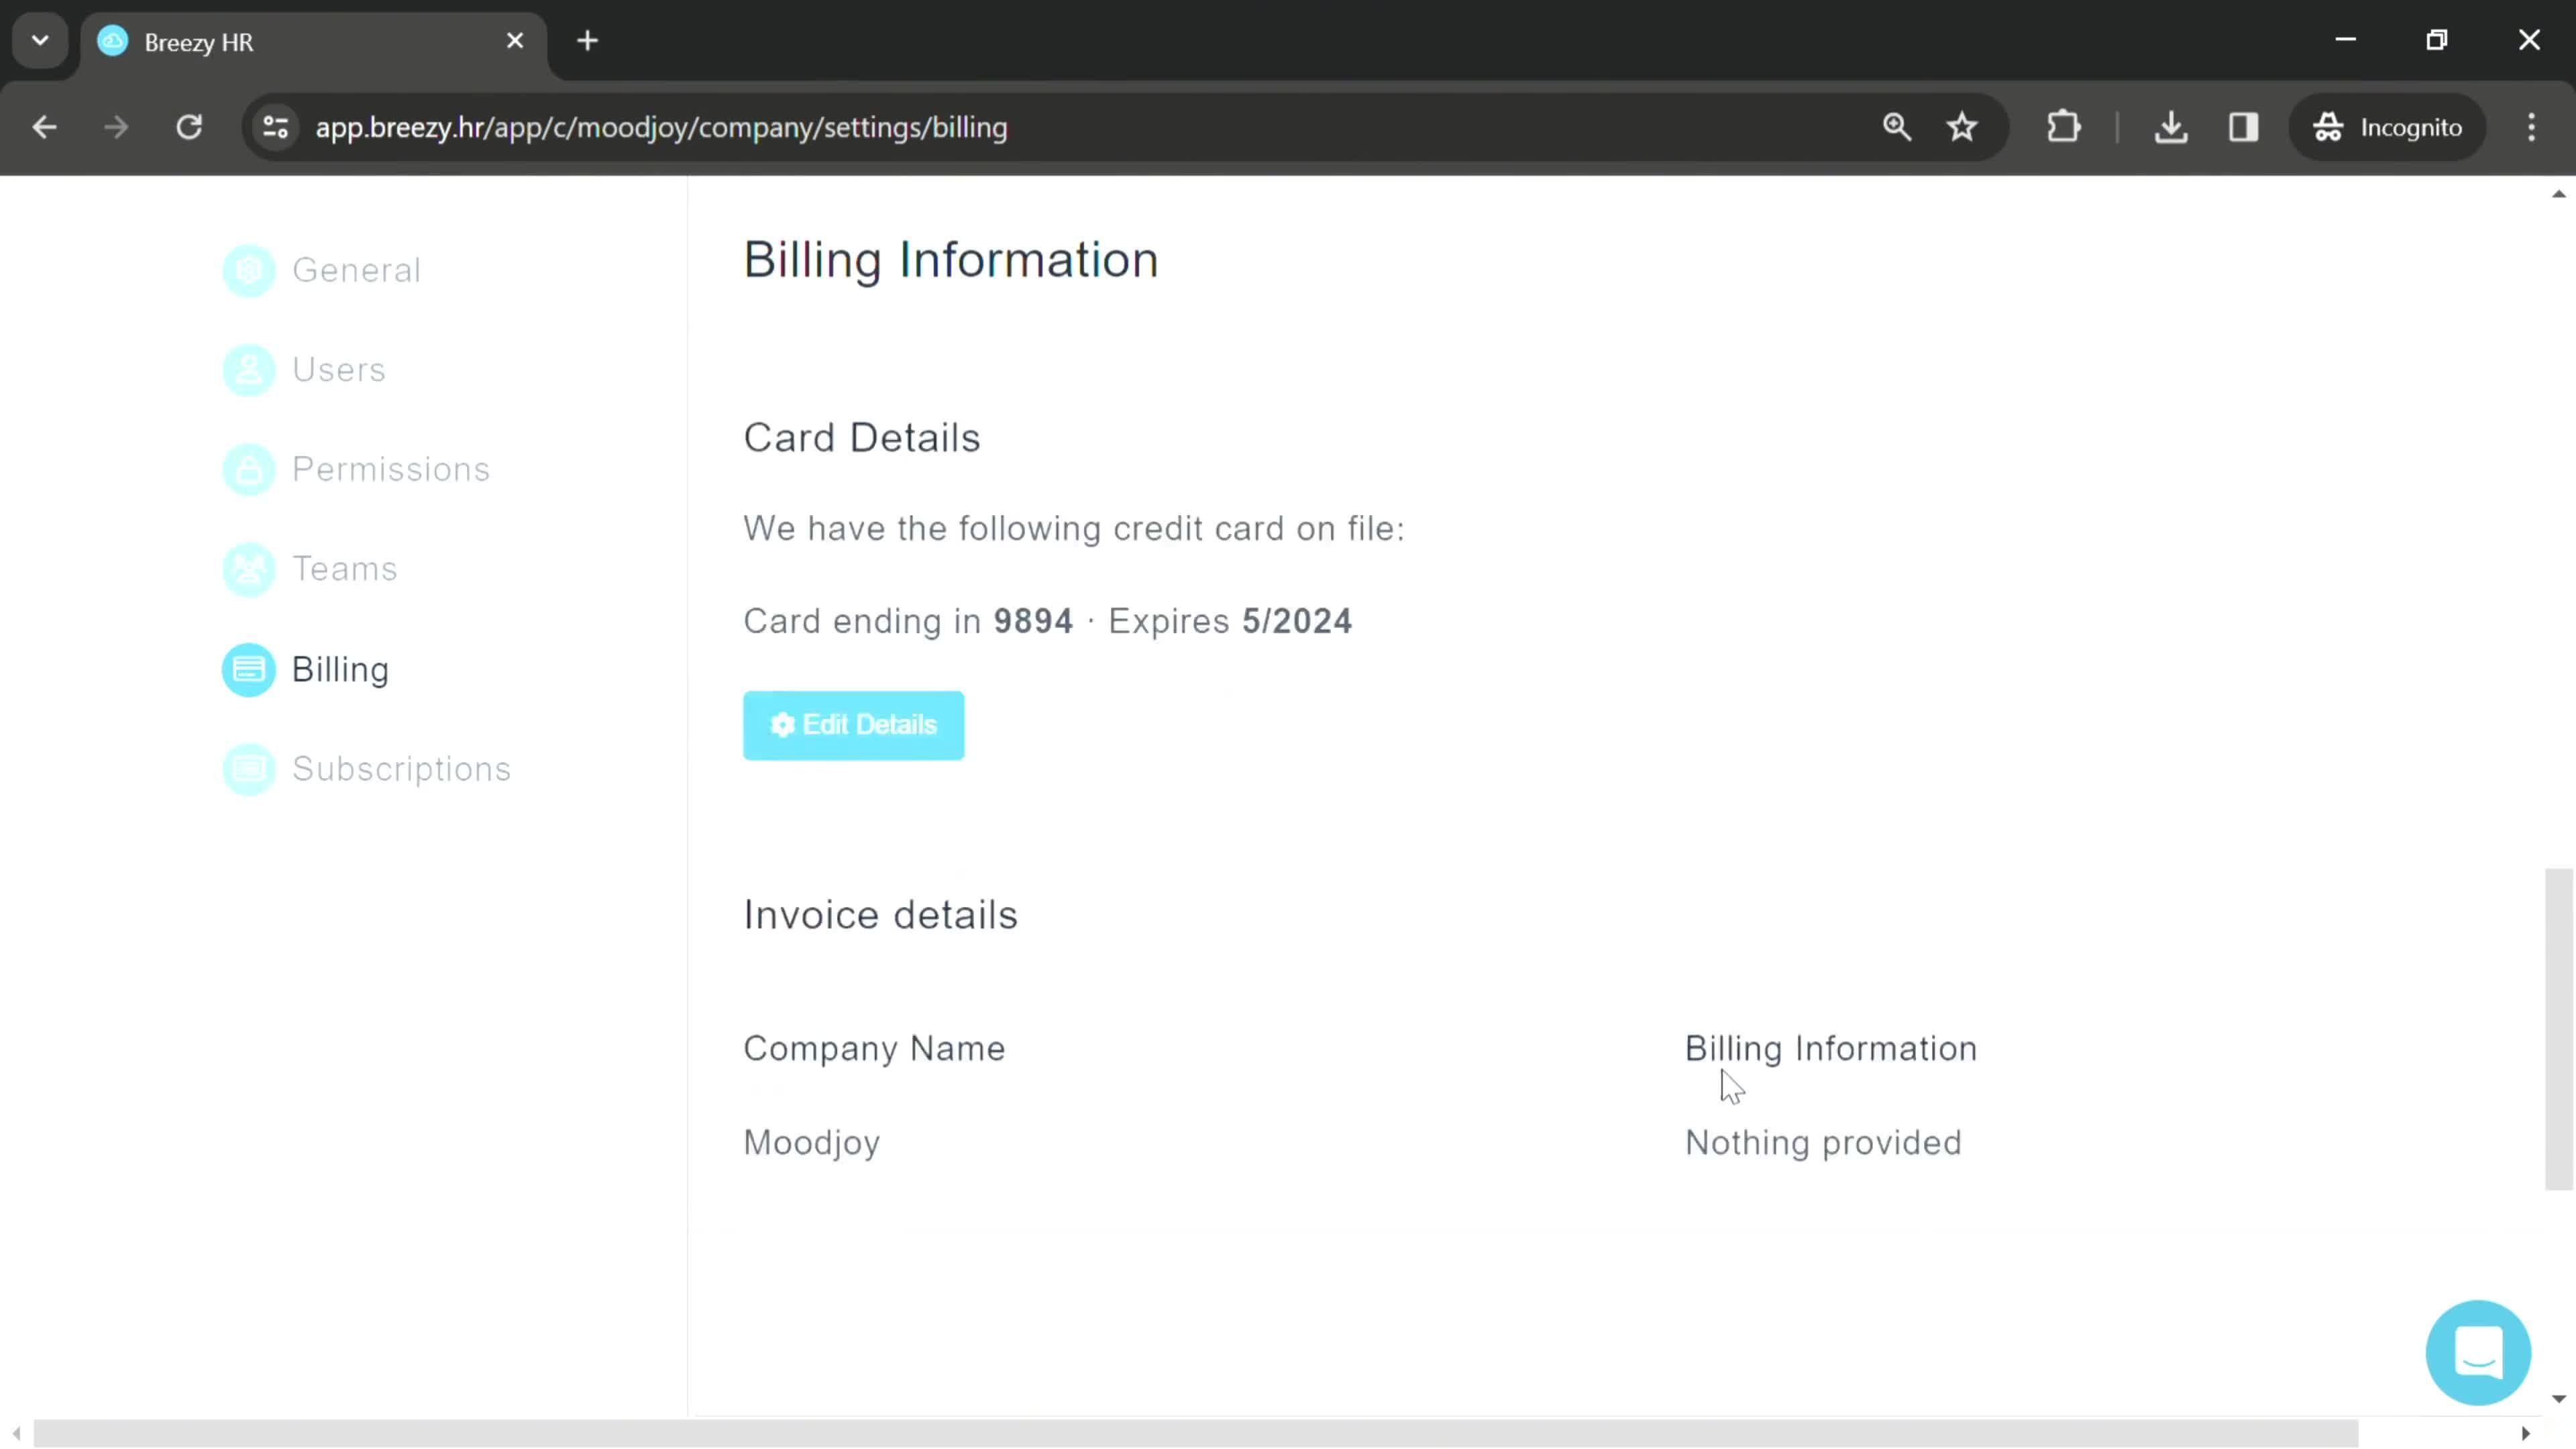
Task: Select the Subscriptions menu item
Action: coord(403,768)
